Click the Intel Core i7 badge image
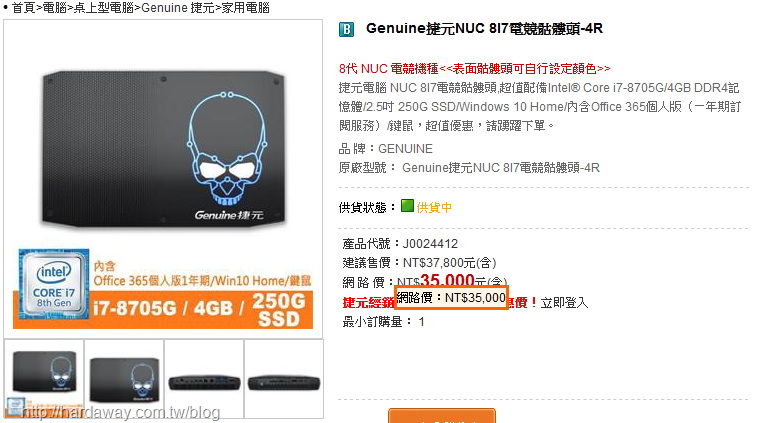The height and width of the screenshot is (423, 777). (x=54, y=284)
